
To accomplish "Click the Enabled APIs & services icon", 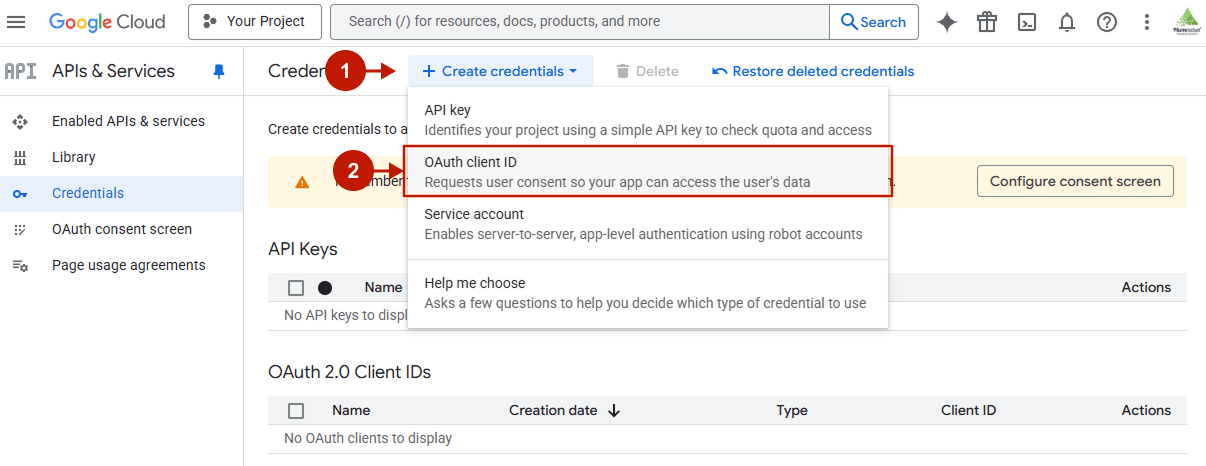I will pyautogui.click(x=19, y=121).
